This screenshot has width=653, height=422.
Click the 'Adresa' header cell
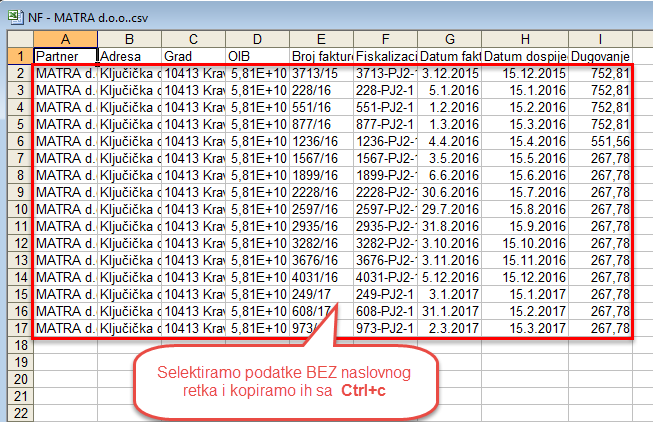tap(130, 56)
